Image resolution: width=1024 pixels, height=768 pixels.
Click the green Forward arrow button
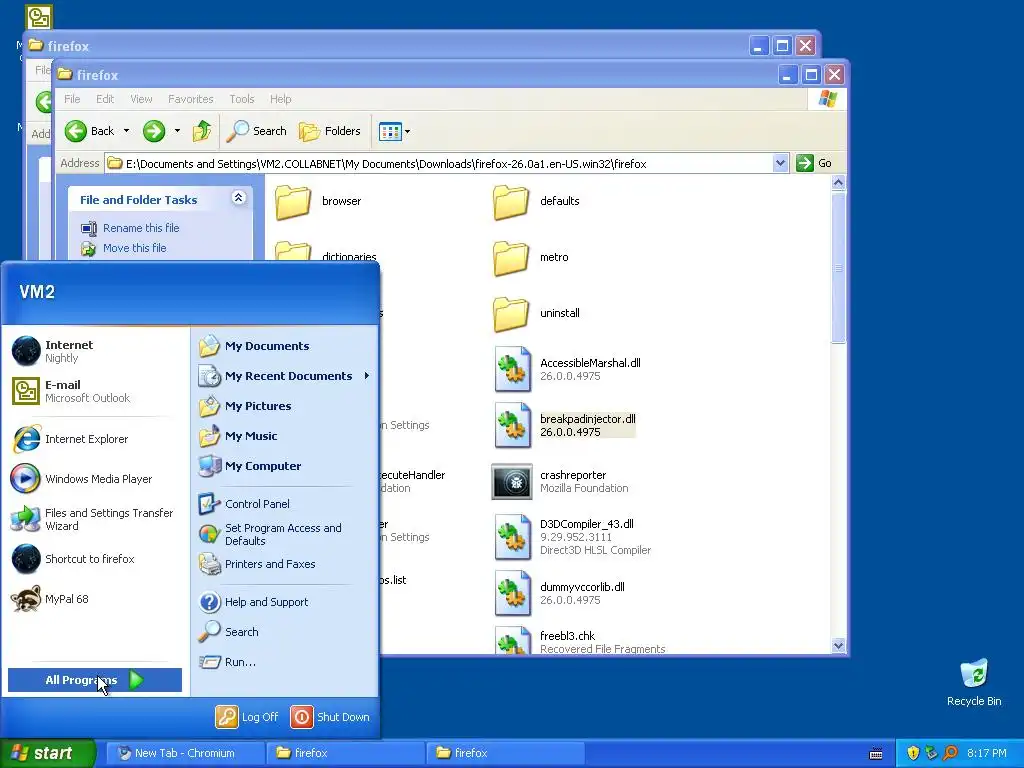coord(154,131)
